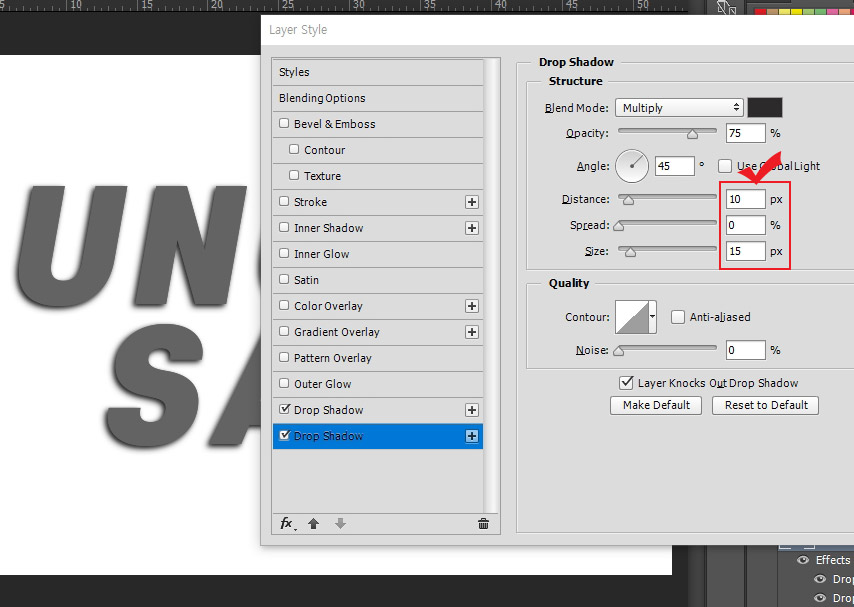Screen dimensions: 854x607
Task: Click the Make Default button
Action: click(656, 405)
